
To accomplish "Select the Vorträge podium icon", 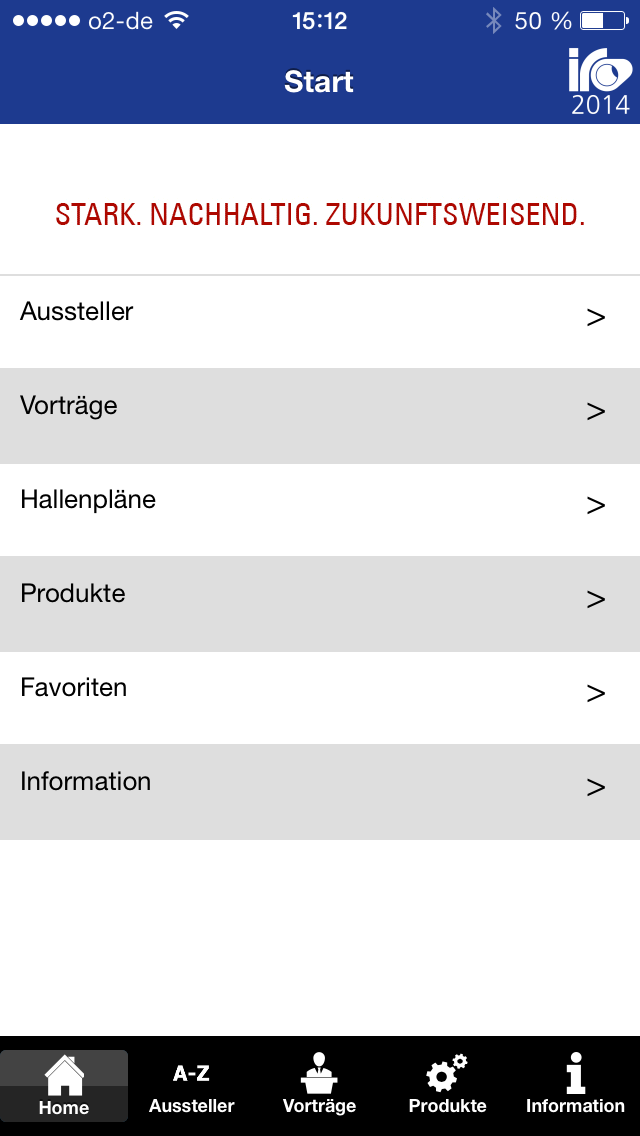I will click(x=318, y=1070).
